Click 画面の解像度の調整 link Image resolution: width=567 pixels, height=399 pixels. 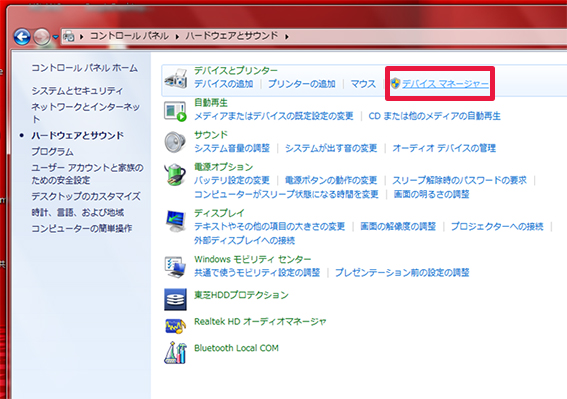click(x=398, y=226)
